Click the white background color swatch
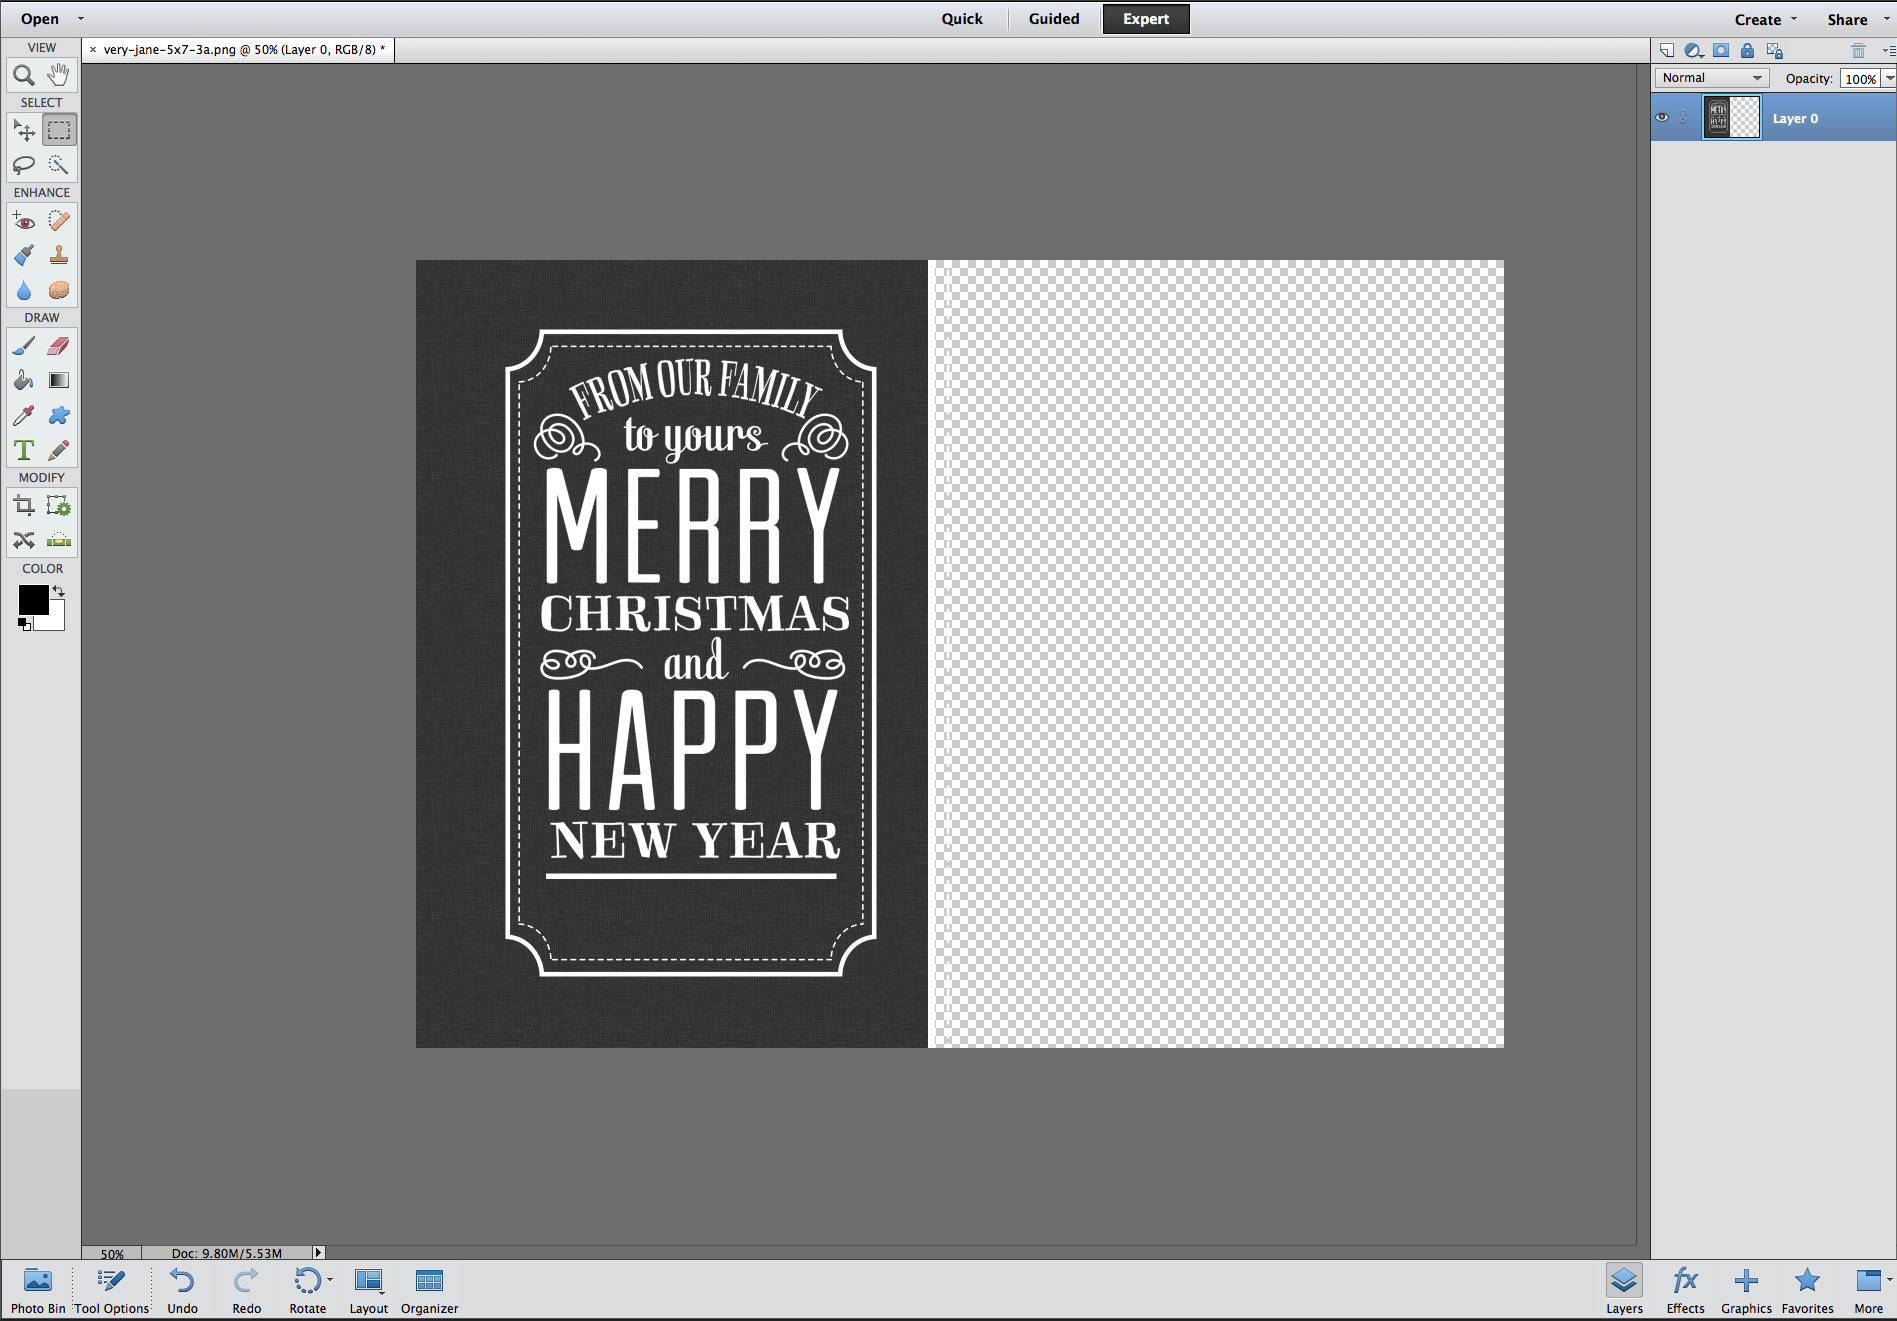This screenshot has width=1897, height=1321. coord(56,621)
